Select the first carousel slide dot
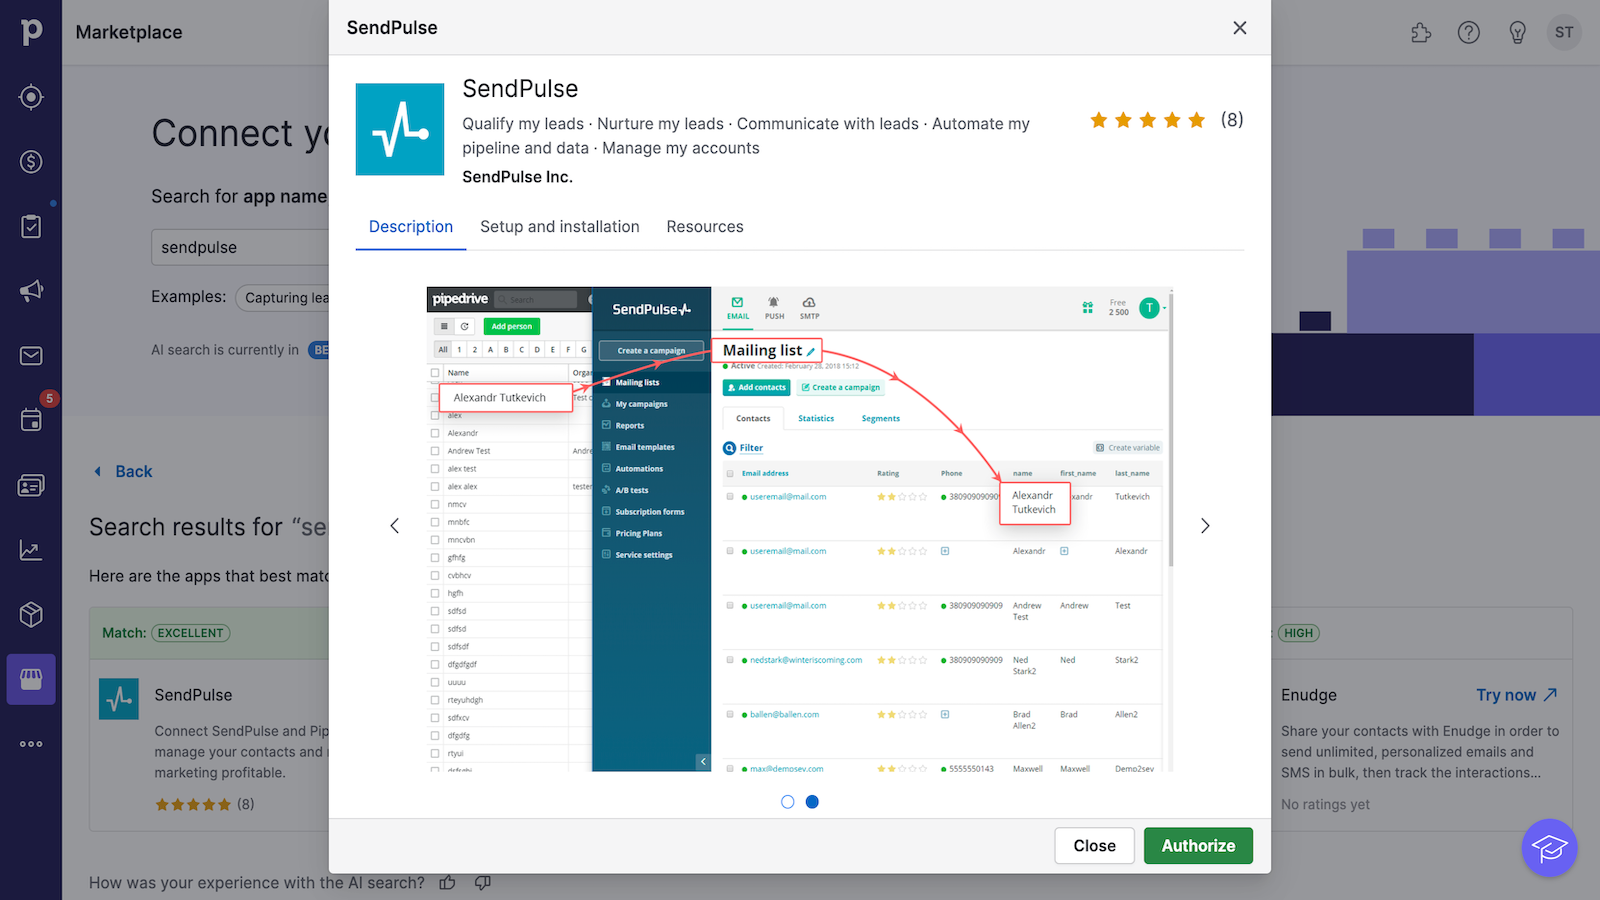The height and width of the screenshot is (900, 1600). coord(788,802)
